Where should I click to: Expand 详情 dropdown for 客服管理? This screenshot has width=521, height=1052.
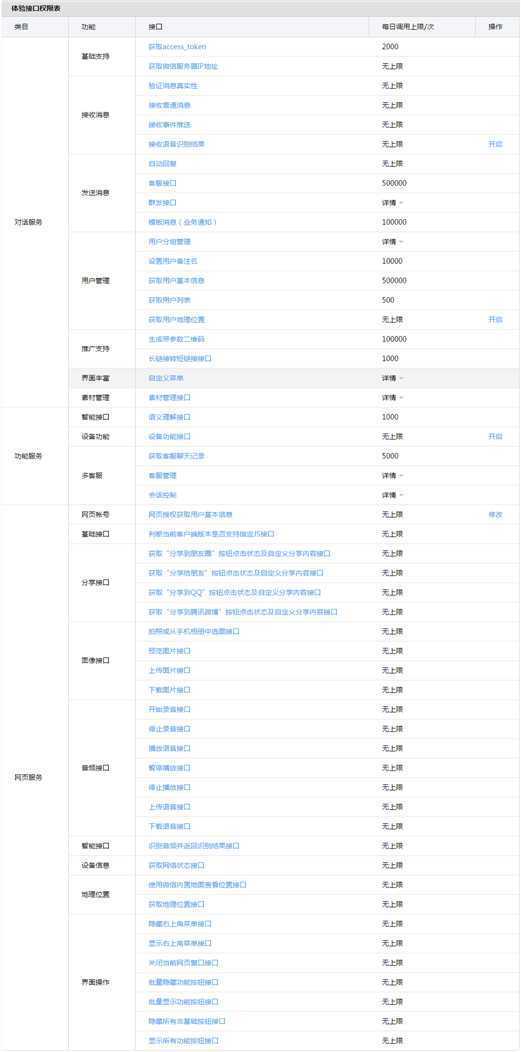(392, 476)
